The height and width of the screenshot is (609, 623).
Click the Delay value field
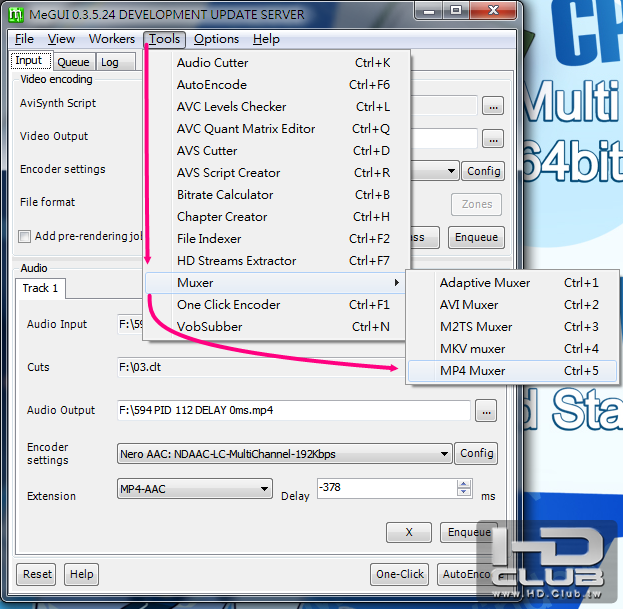pyautogui.click(x=387, y=488)
